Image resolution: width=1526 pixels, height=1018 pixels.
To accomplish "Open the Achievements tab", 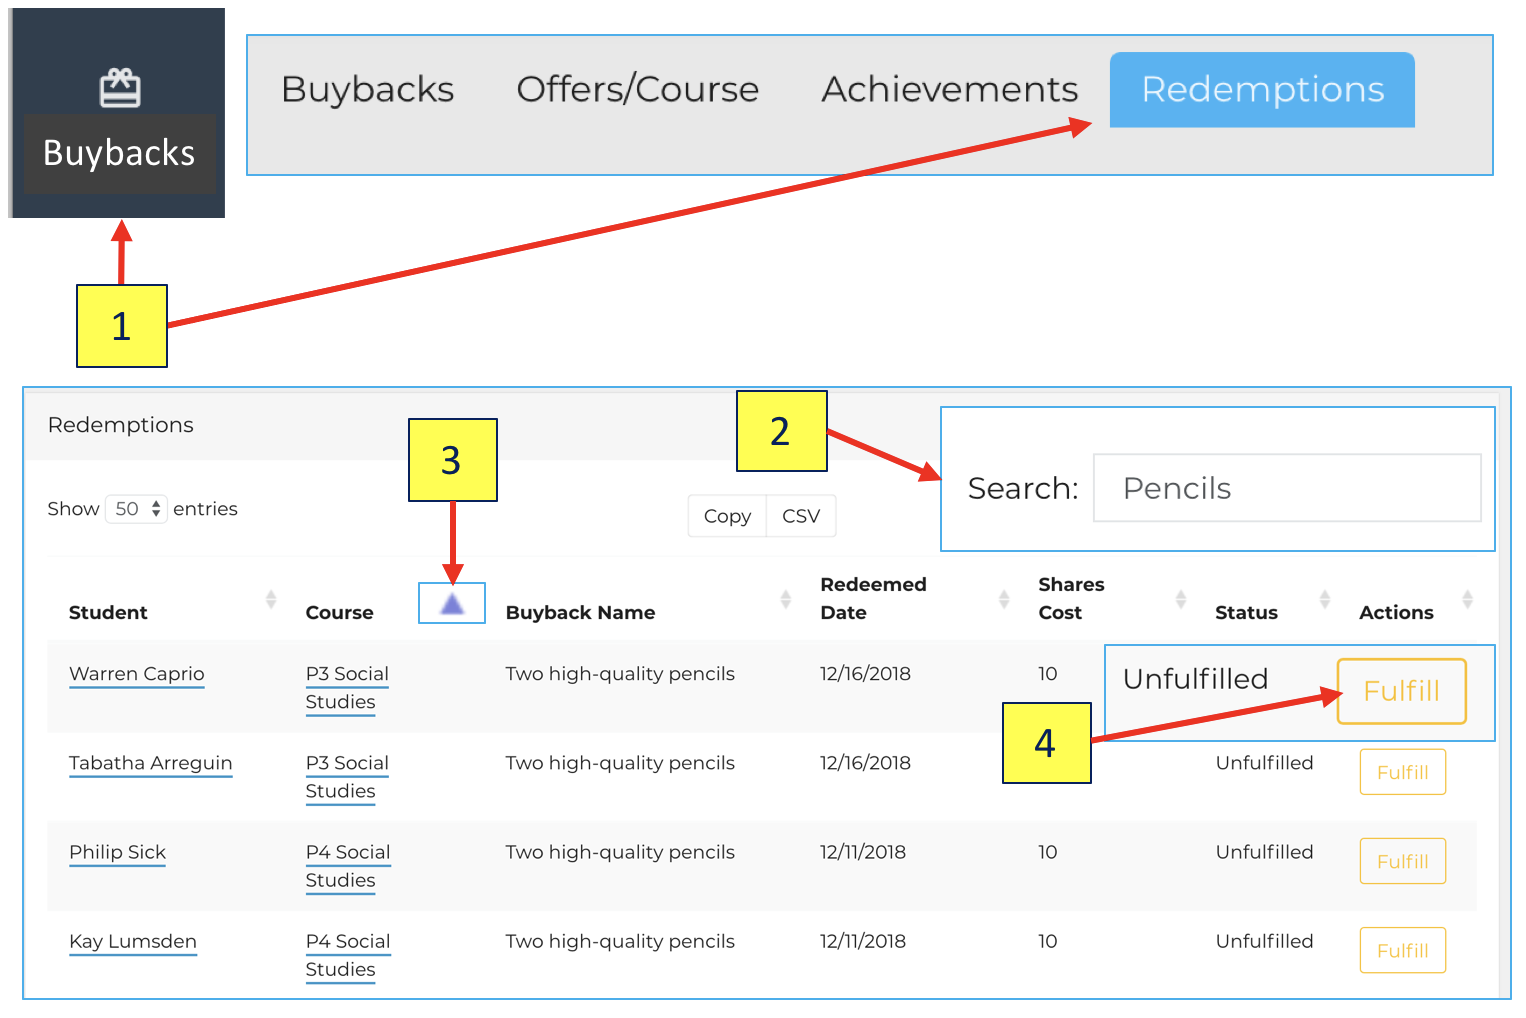I will 949,90.
